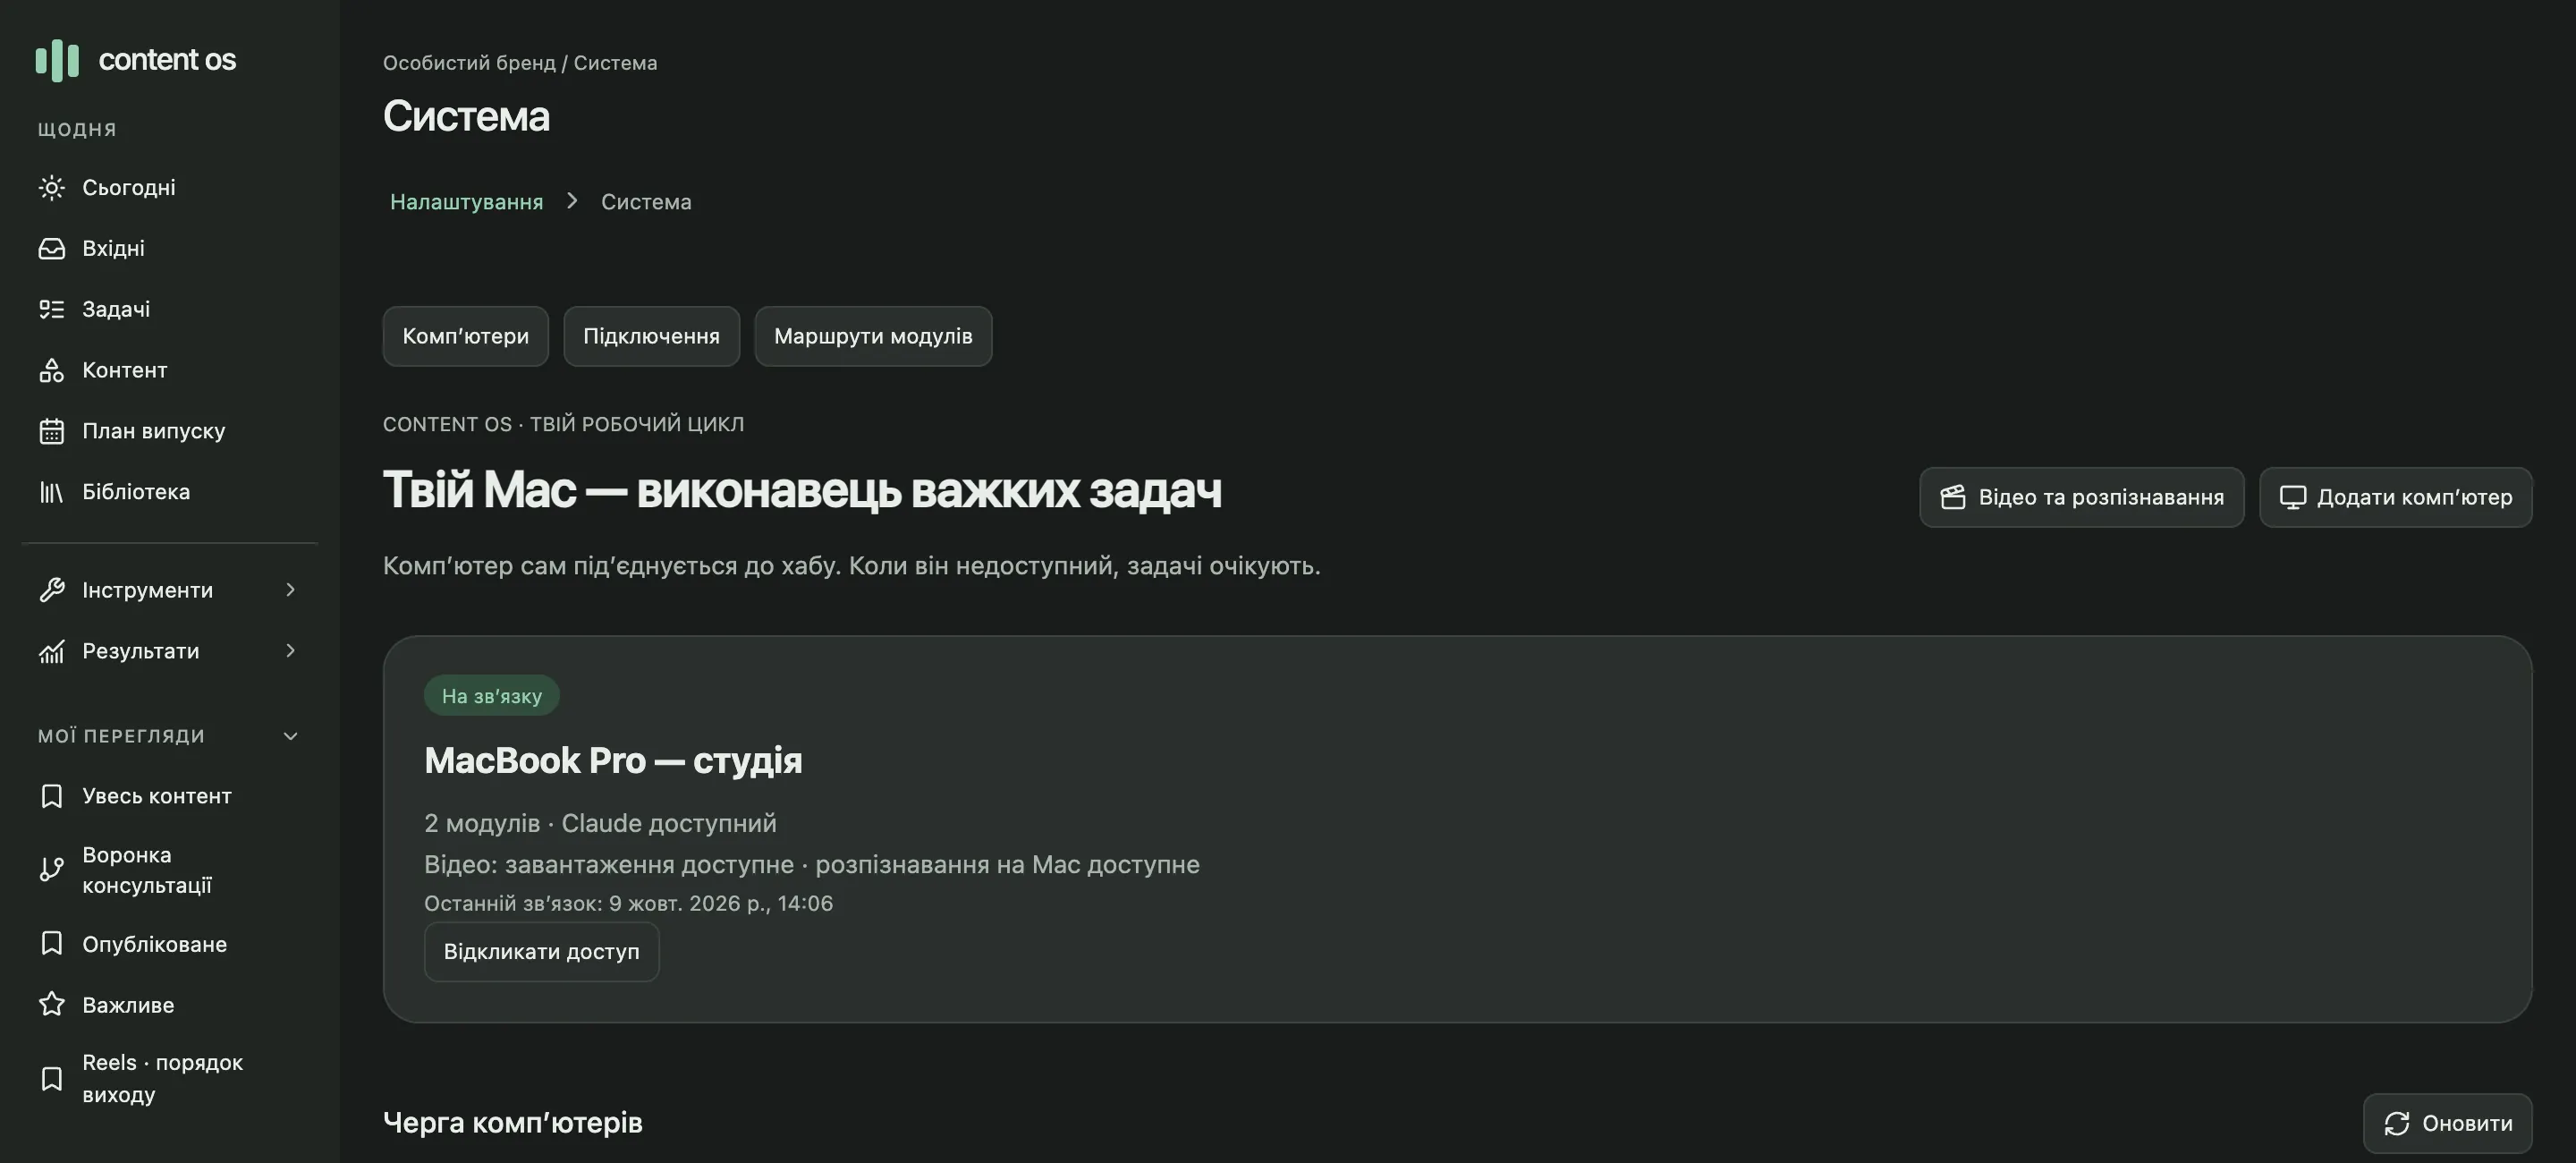
Task: Open the Reels · порядок виходу view
Action: pos(169,1079)
